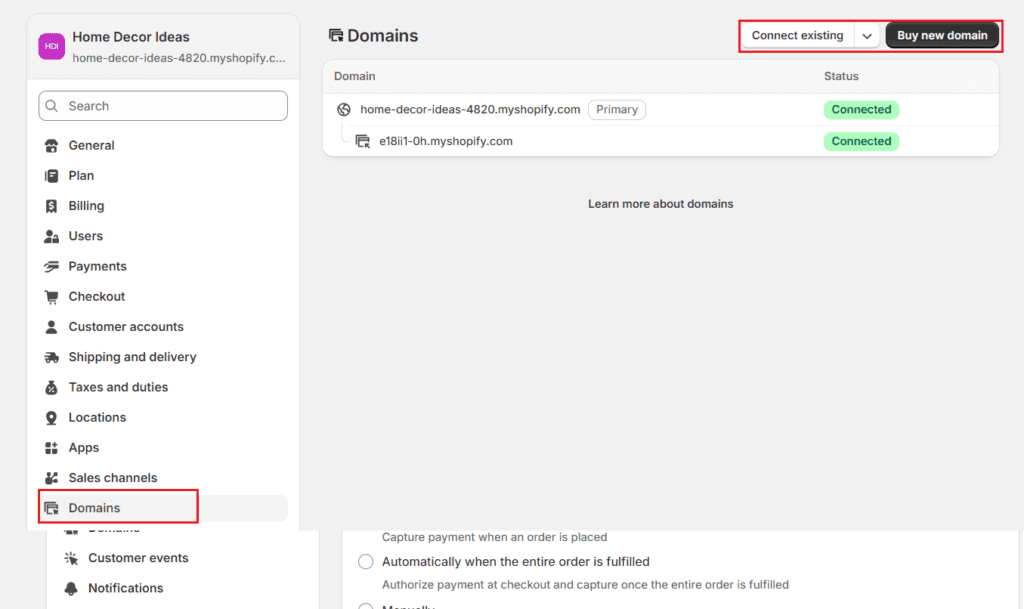Viewport: 1024px width, 609px height.
Task: Click the General store icon in sidebar
Action: click(x=52, y=146)
